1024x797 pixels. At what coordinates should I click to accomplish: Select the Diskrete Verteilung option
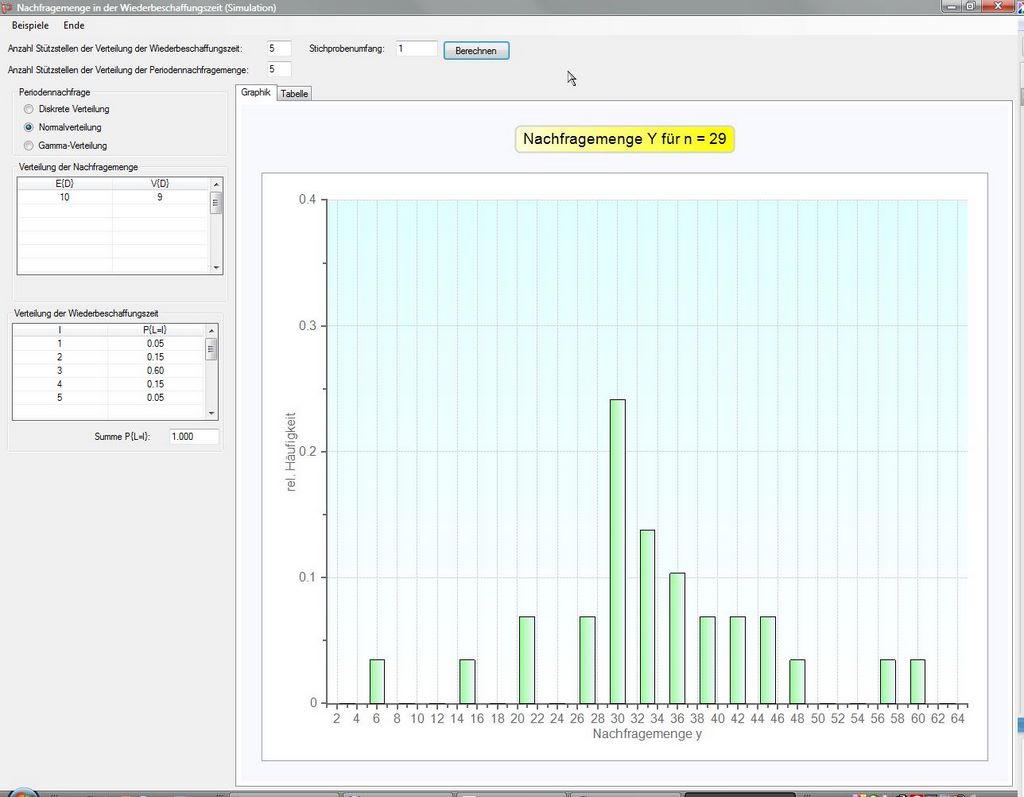pos(29,109)
